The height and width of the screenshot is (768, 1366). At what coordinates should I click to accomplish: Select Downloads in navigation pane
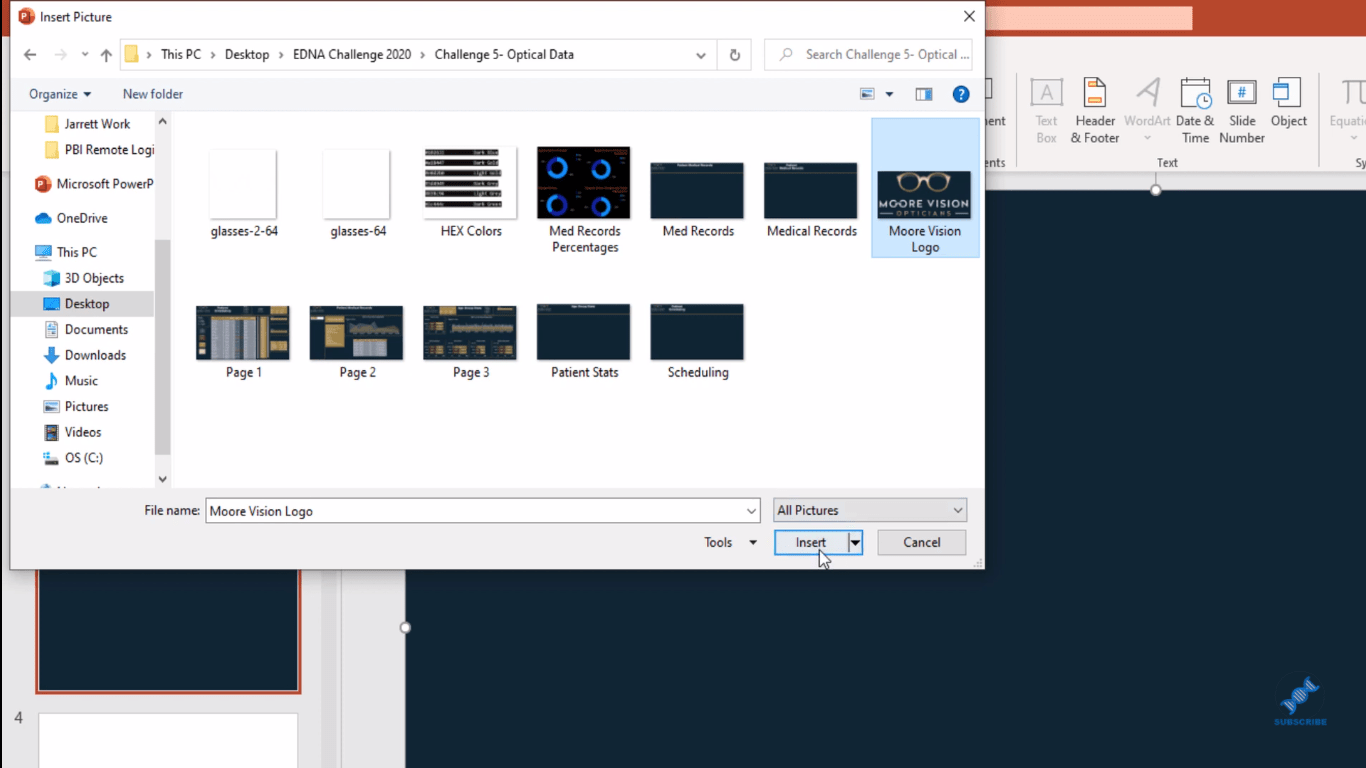coord(95,355)
